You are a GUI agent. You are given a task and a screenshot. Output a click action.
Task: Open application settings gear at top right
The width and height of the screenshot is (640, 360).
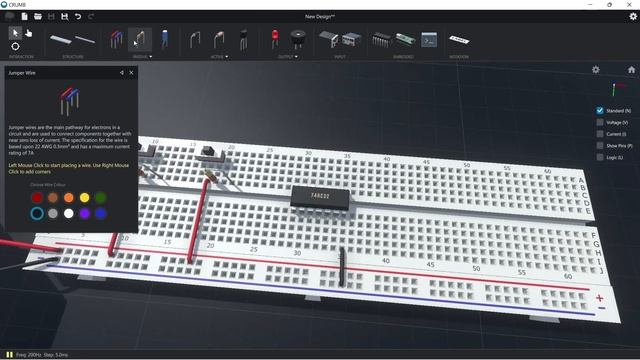point(633,16)
